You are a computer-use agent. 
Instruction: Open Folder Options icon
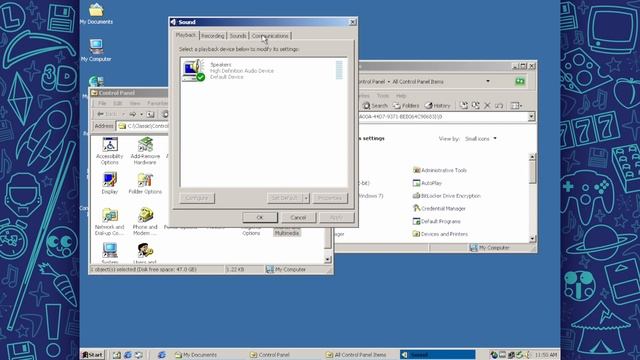pos(145,183)
